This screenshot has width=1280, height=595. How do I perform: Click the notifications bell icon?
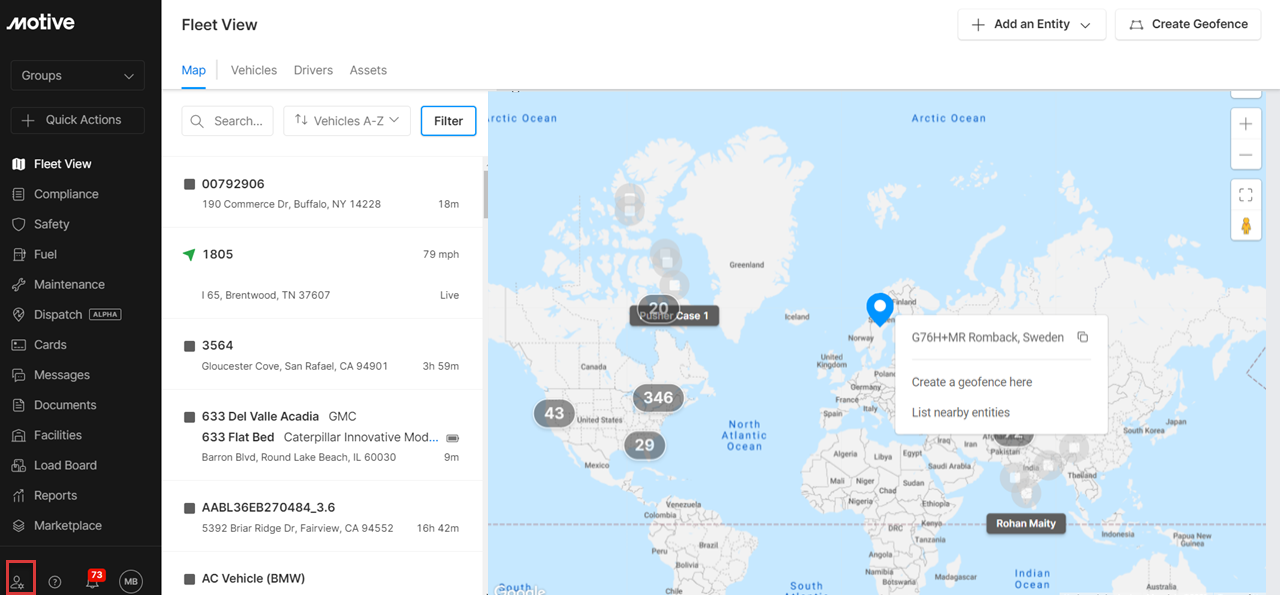92,582
